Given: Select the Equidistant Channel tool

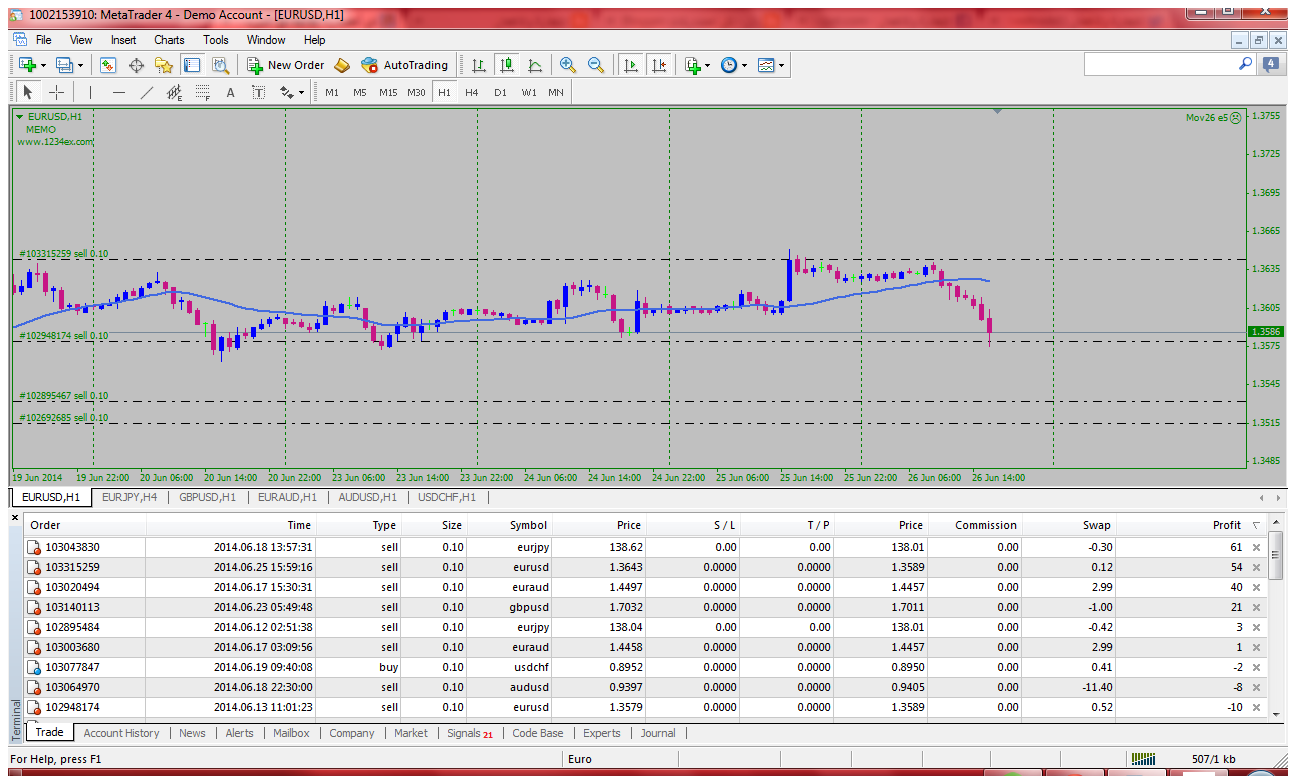Looking at the screenshot, I should point(175,92).
